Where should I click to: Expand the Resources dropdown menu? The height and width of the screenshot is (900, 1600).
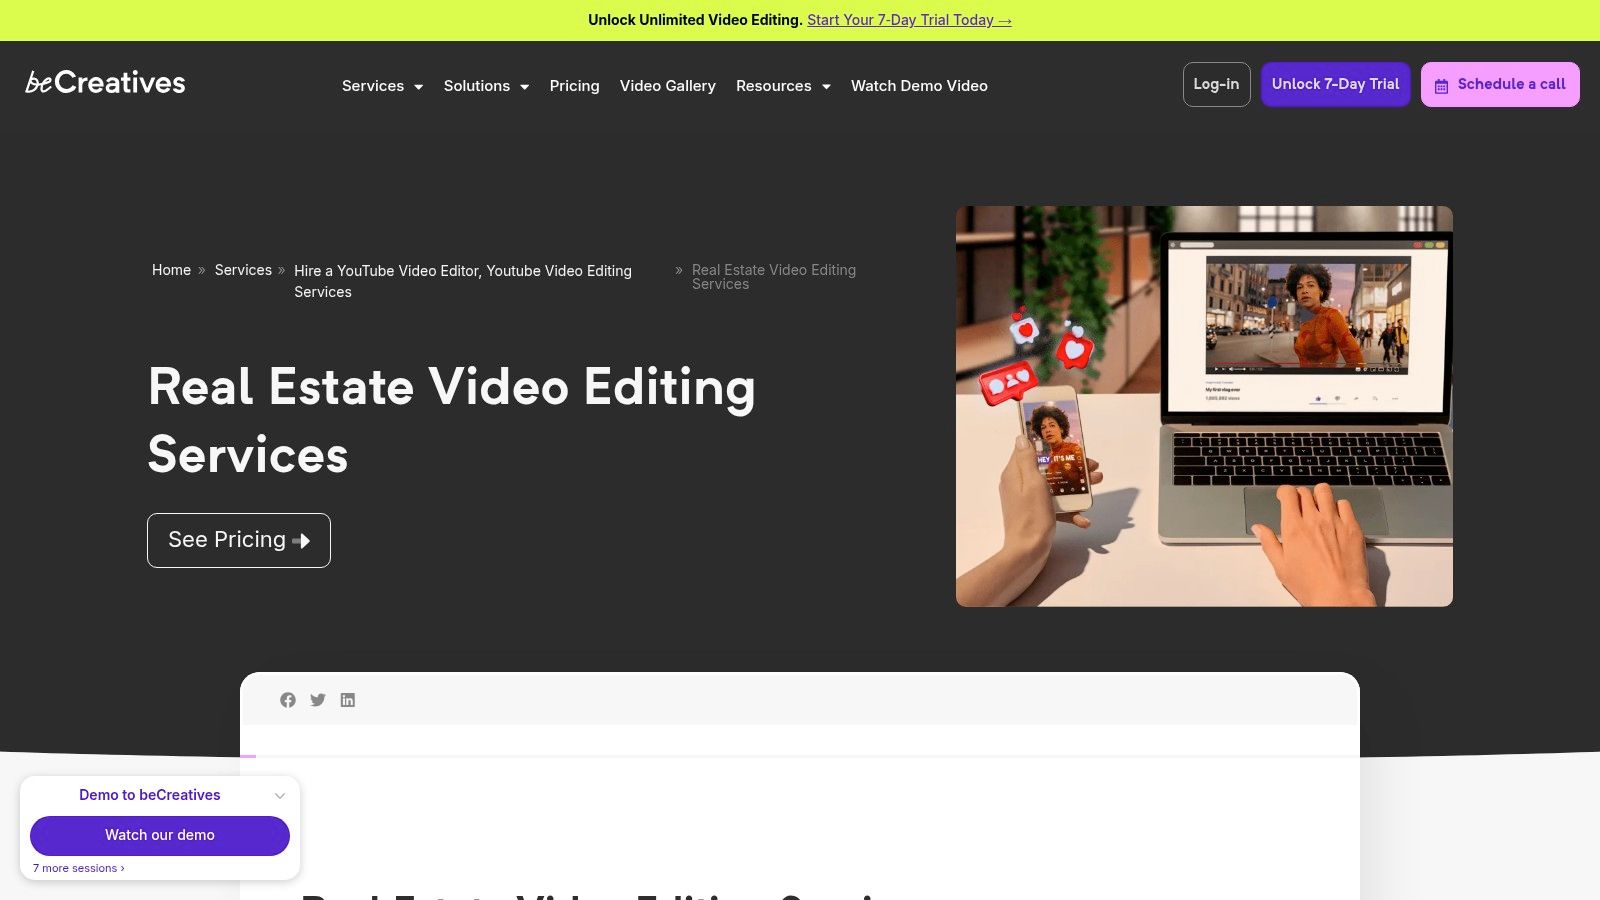[783, 86]
